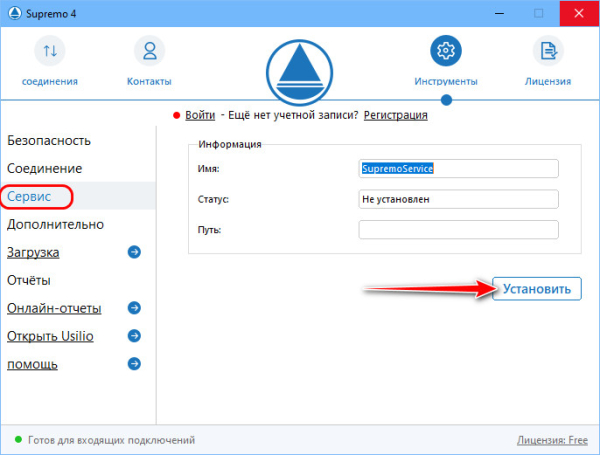Click the empty Путь input field
The image size is (600, 455).
[458, 230]
